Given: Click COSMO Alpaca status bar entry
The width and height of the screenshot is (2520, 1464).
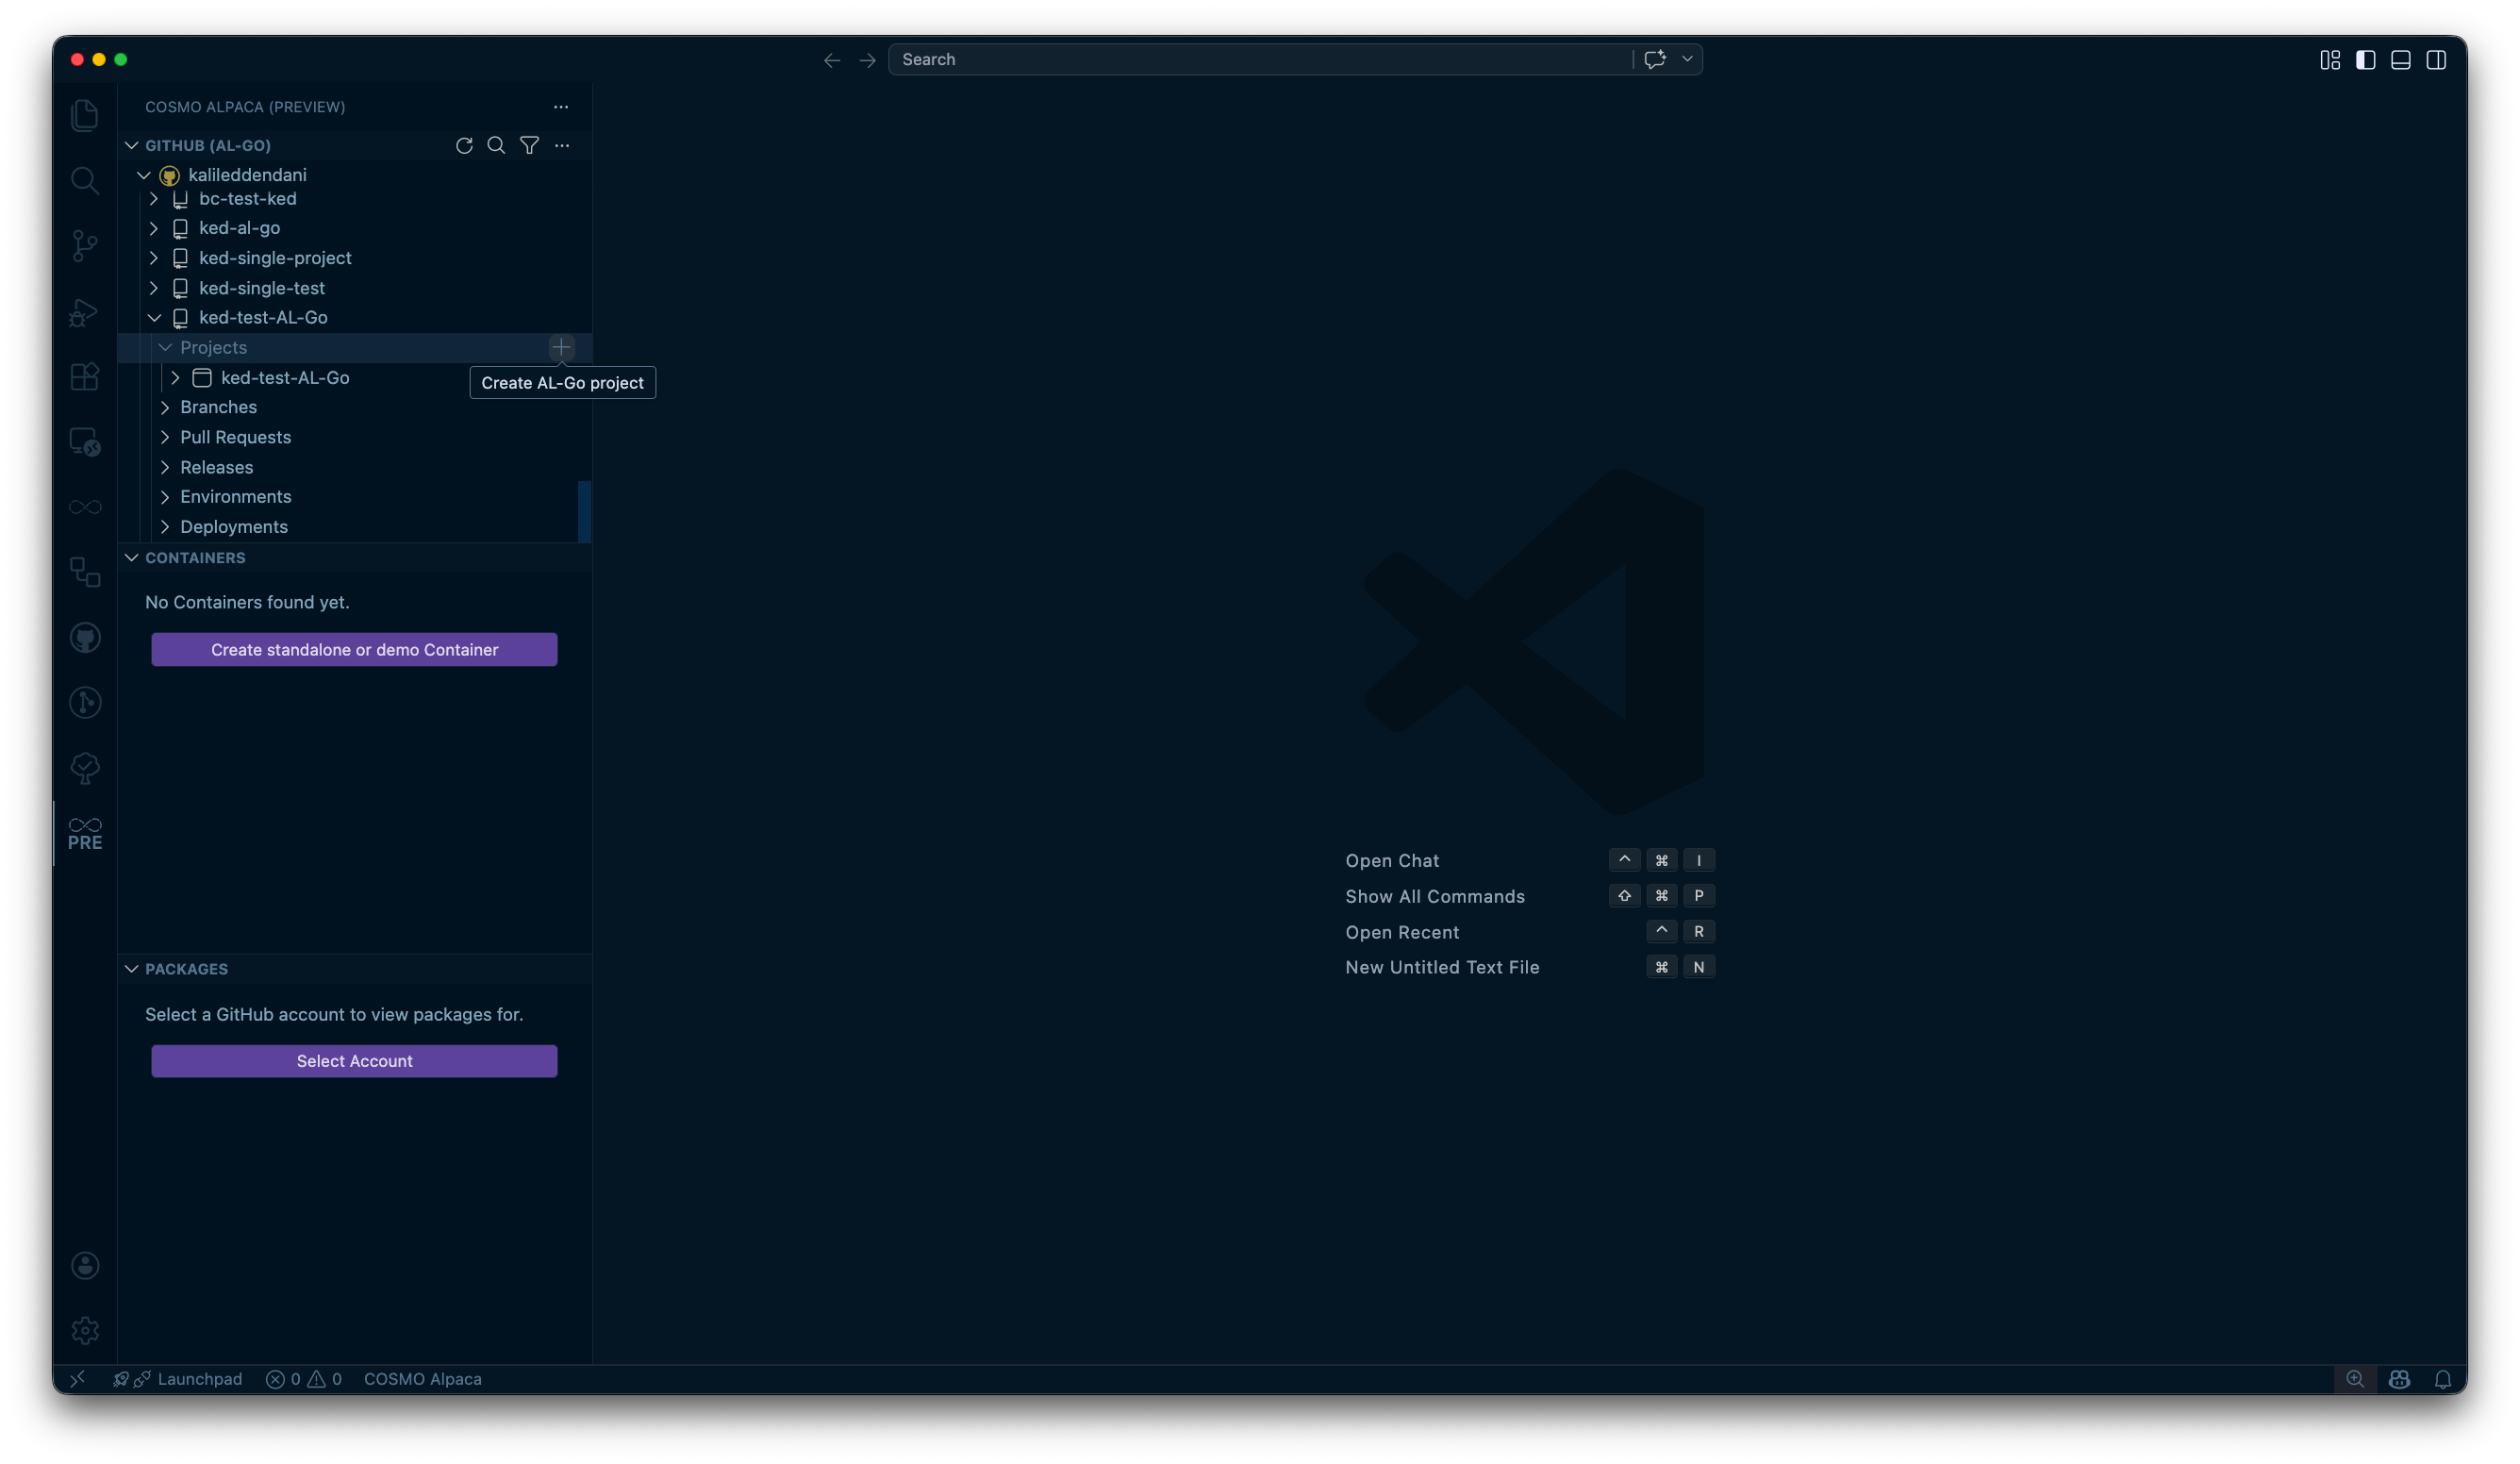Looking at the screenshot, I should click(x=422, y=1379).
